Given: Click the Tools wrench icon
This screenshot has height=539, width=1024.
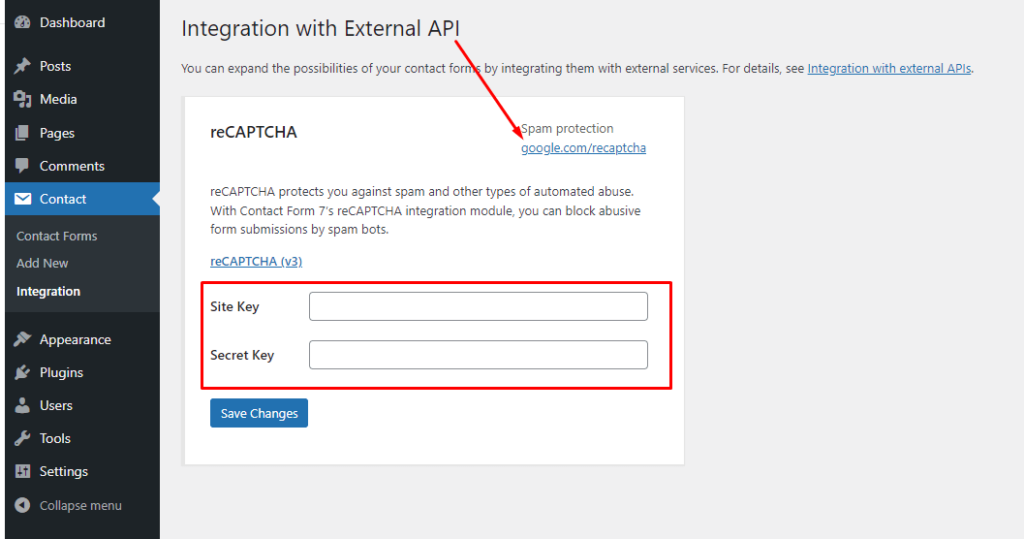Looking at the screenshot, I should pos(22,438).
